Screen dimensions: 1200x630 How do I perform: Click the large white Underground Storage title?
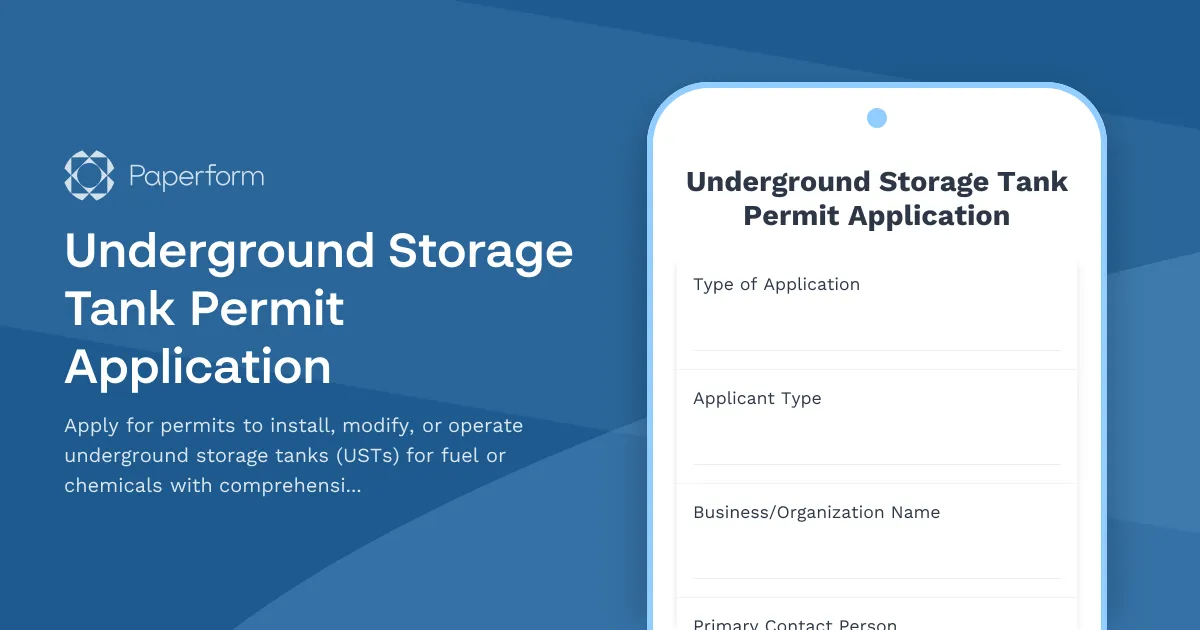pos(318,308)
